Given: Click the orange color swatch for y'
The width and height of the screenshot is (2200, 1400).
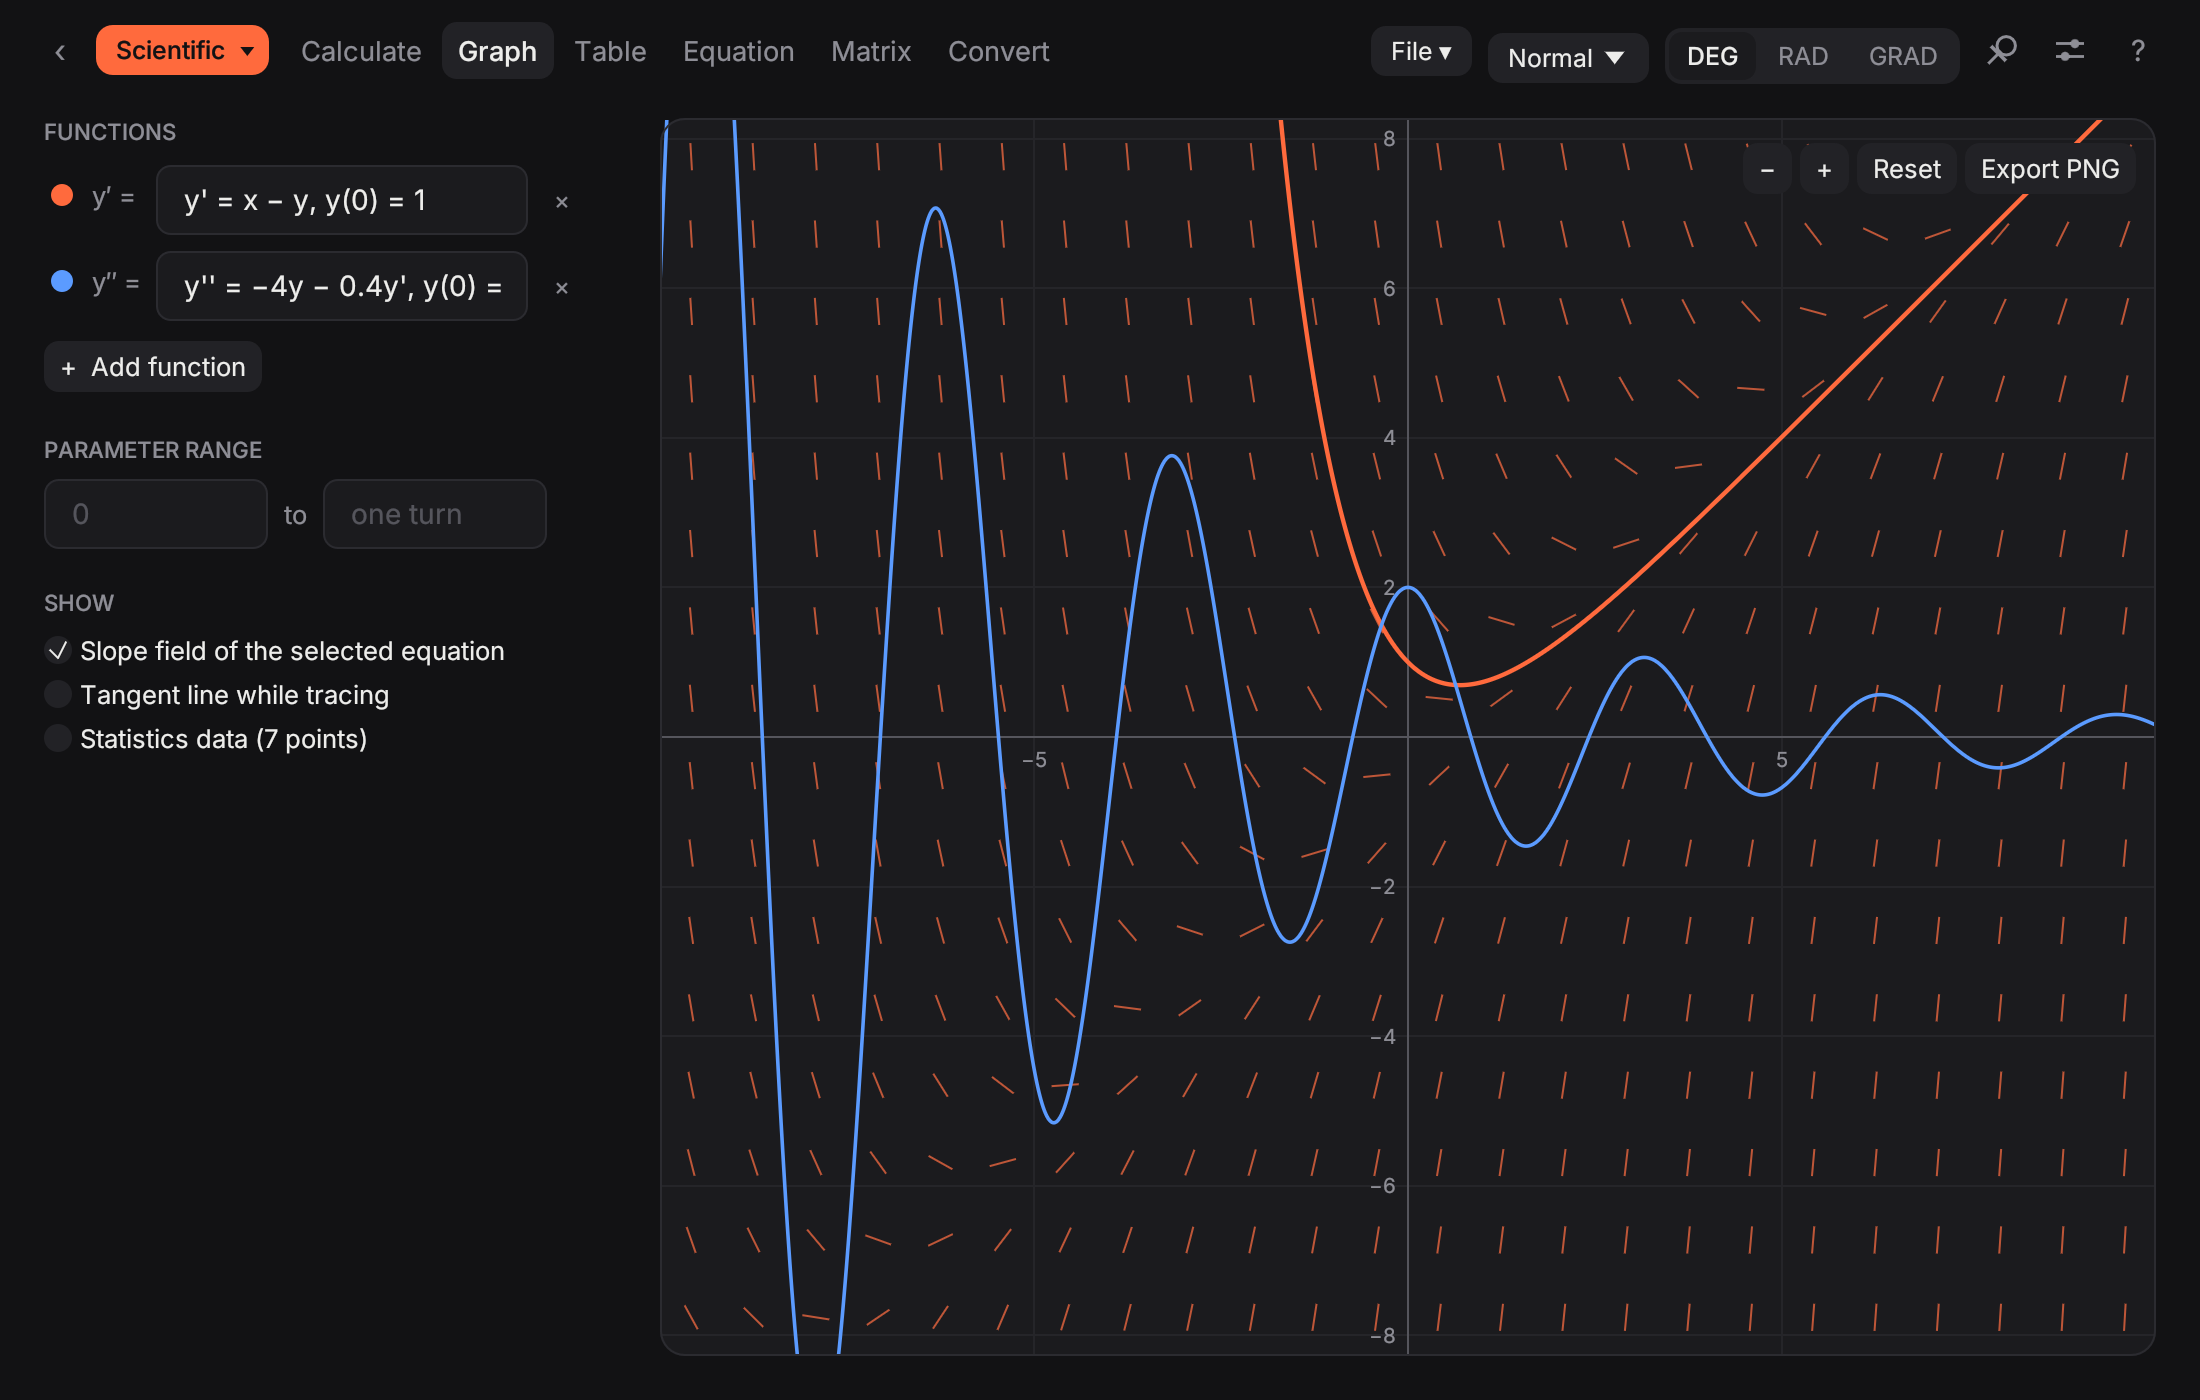Looking at the screenshot, I should [62, 196].
